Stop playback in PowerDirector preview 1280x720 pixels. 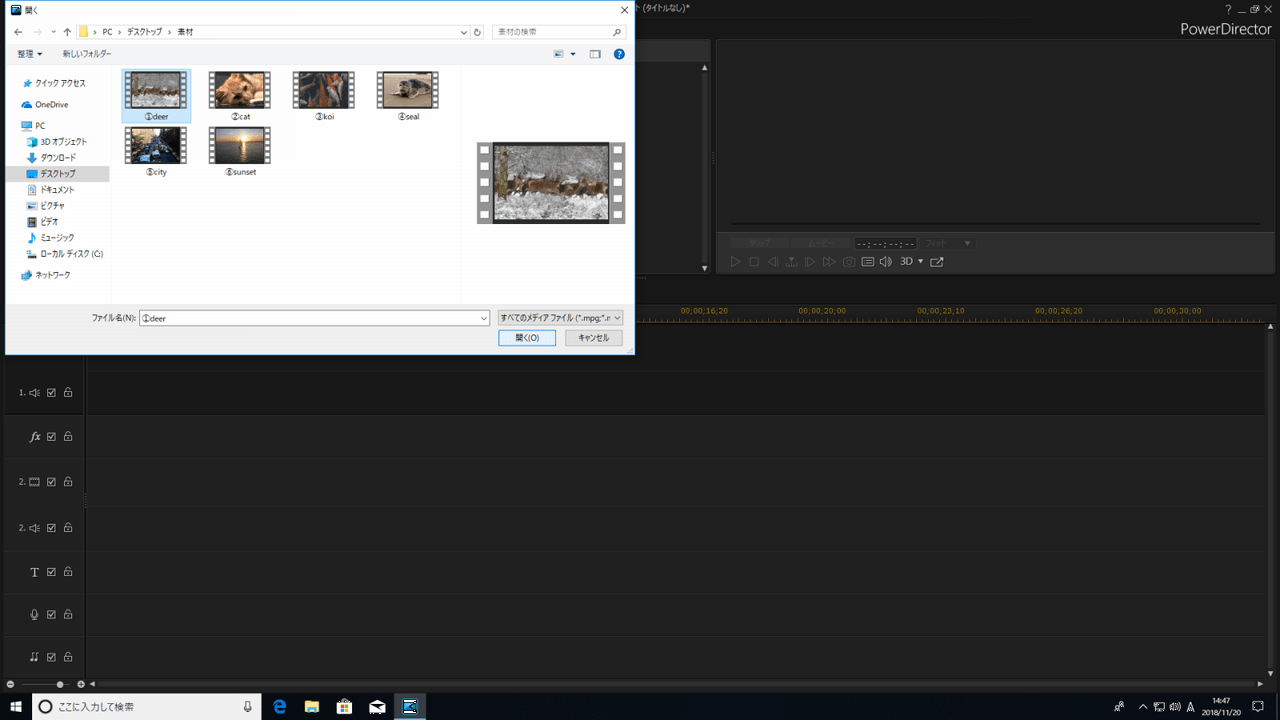point(754,262)
